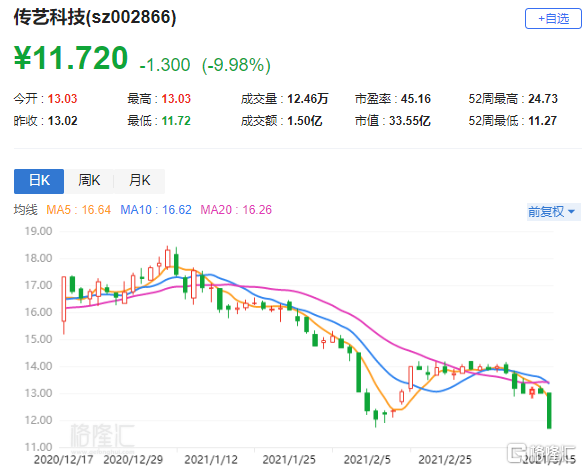Click the 2021/2/5 date axis label
Viewport: 582px width, 470px height.
tap(367, 460)
